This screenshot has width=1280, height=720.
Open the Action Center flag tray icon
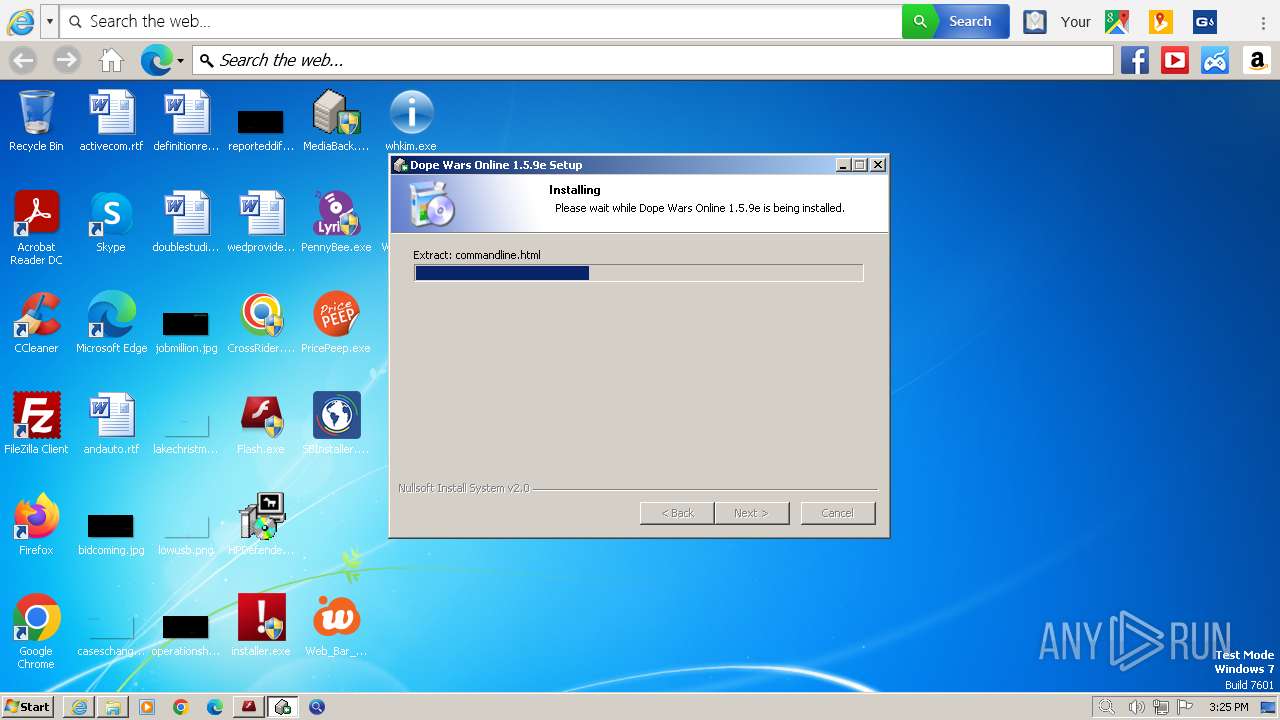click(x=1185, y=707)
